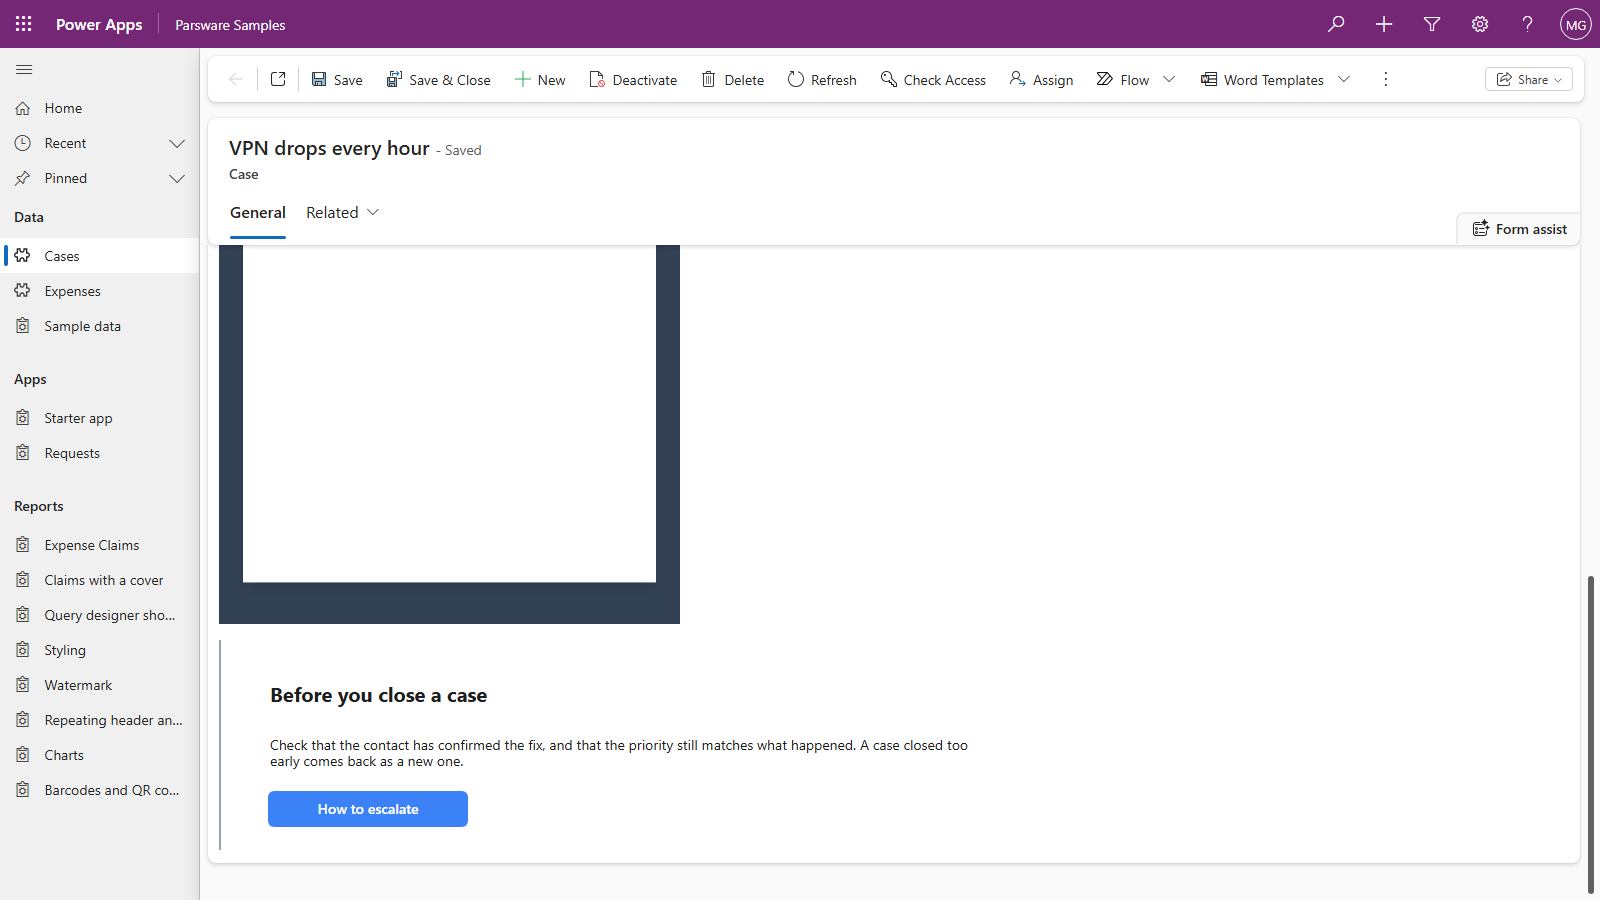Open Query designer report item
Screen dimensions: 1600x900
click(x=100, y=615)
